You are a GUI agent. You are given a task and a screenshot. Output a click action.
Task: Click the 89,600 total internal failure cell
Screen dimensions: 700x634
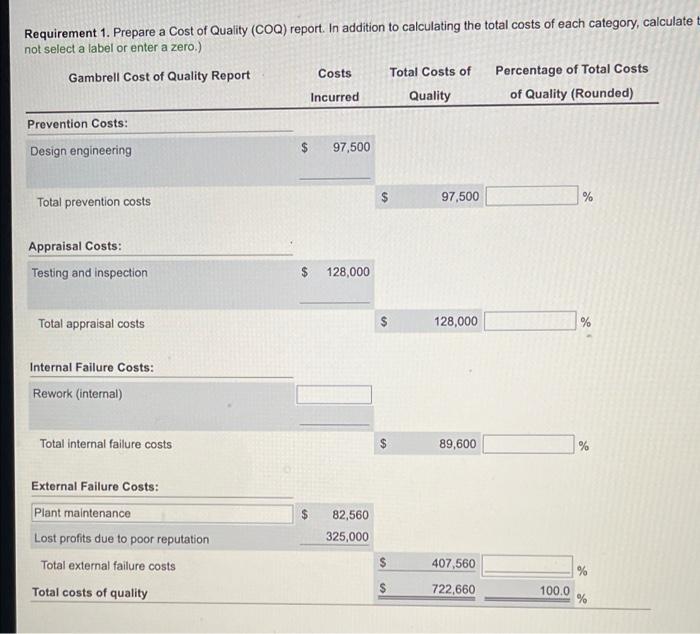click(x=428, y=444)
